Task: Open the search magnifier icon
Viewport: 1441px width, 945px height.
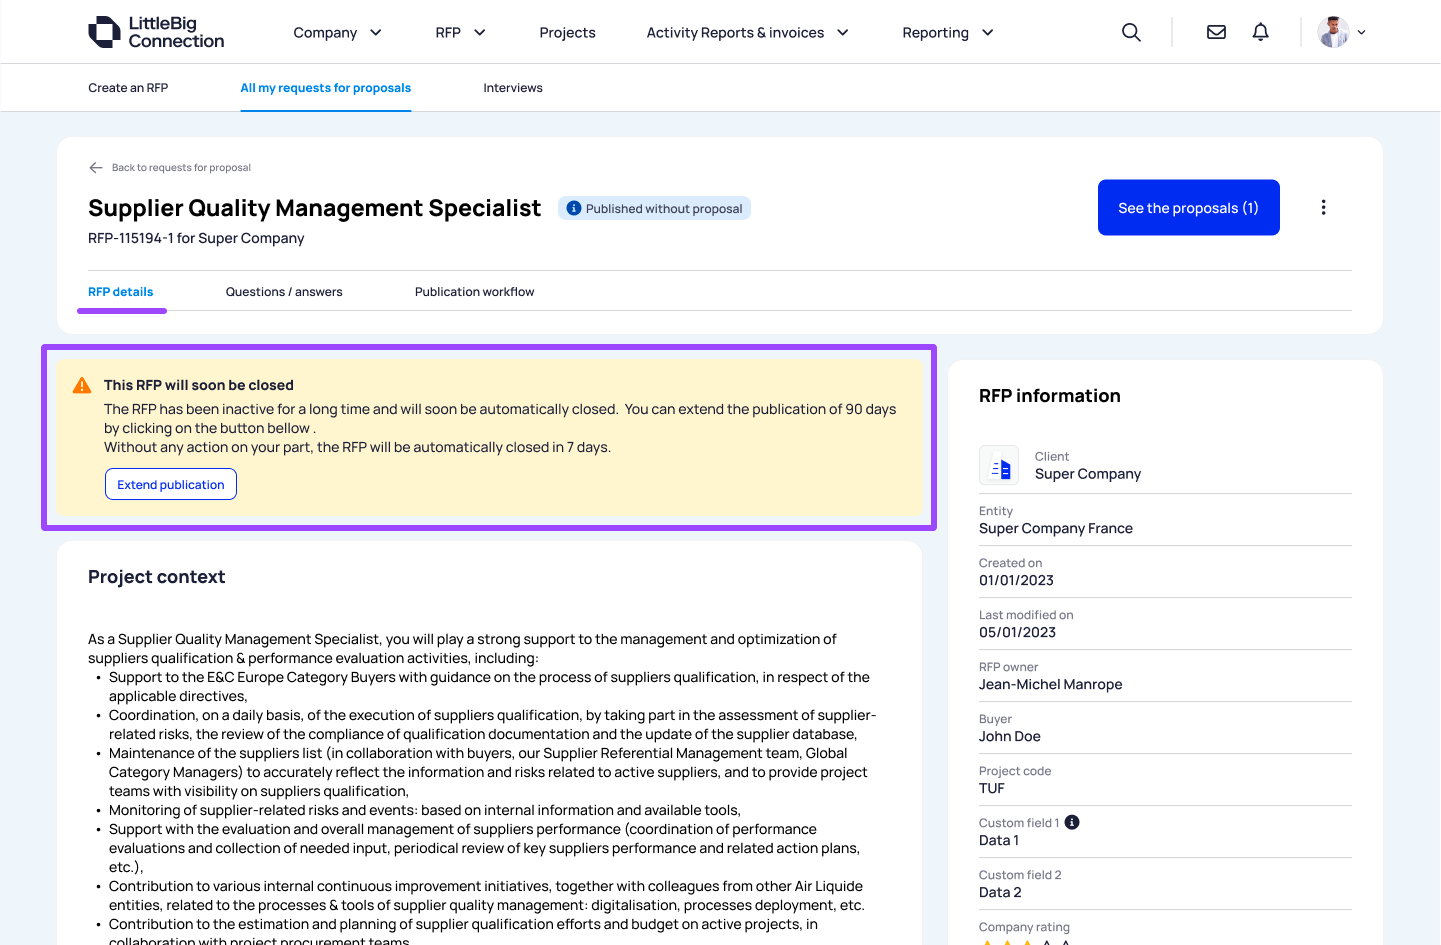Action: click(x=1131, y=32)
